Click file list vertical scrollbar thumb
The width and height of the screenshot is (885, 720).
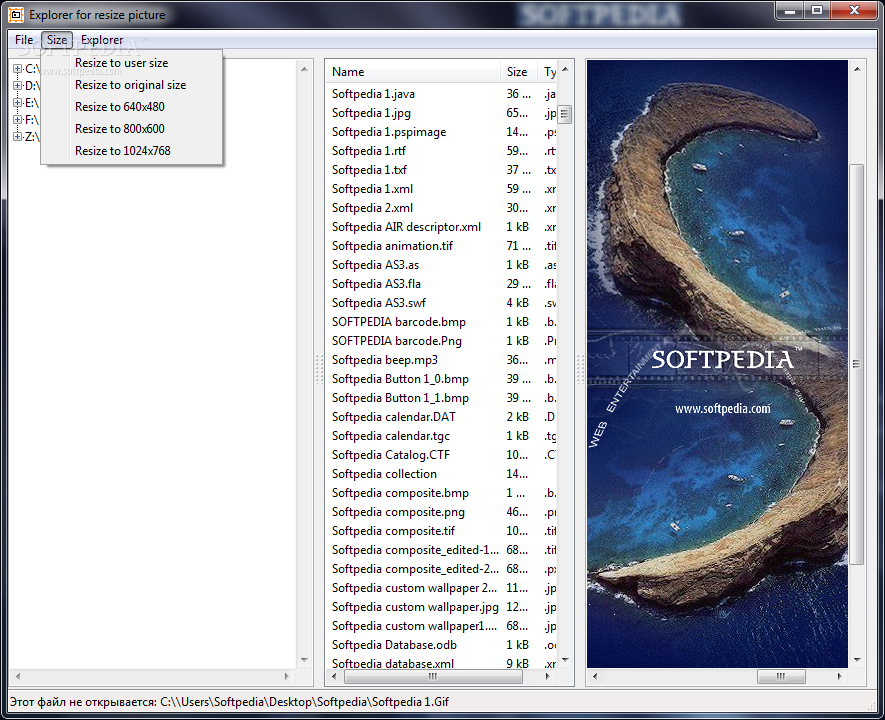point(564,115)
